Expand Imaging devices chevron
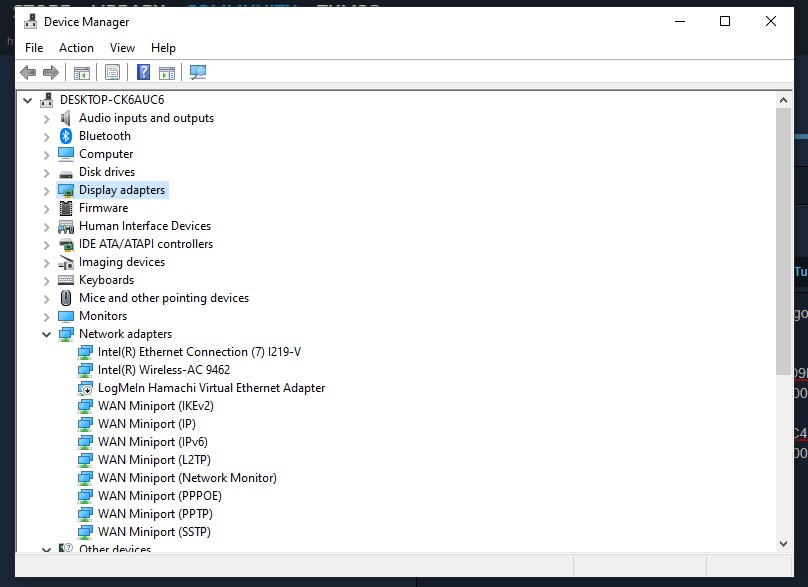Screen dimensions: 808x587 pyautogui.click(x=46, y=263)
